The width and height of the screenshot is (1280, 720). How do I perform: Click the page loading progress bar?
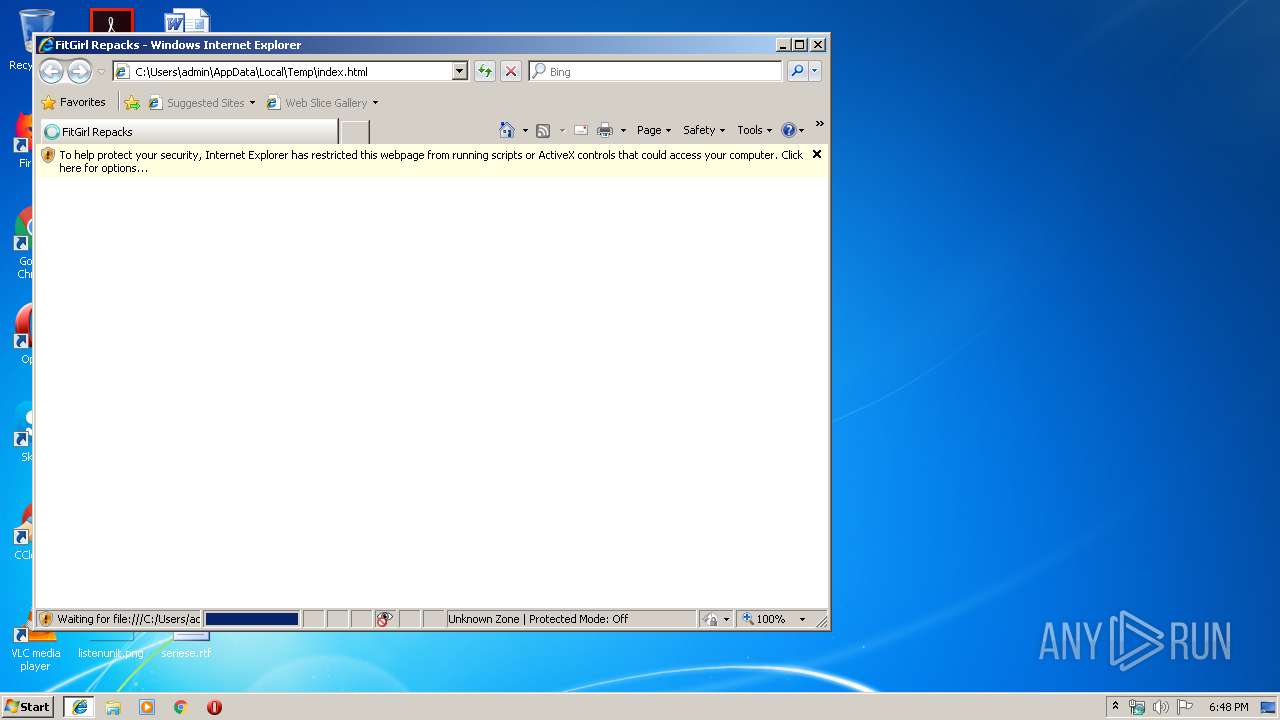click(x=252, y=619)
